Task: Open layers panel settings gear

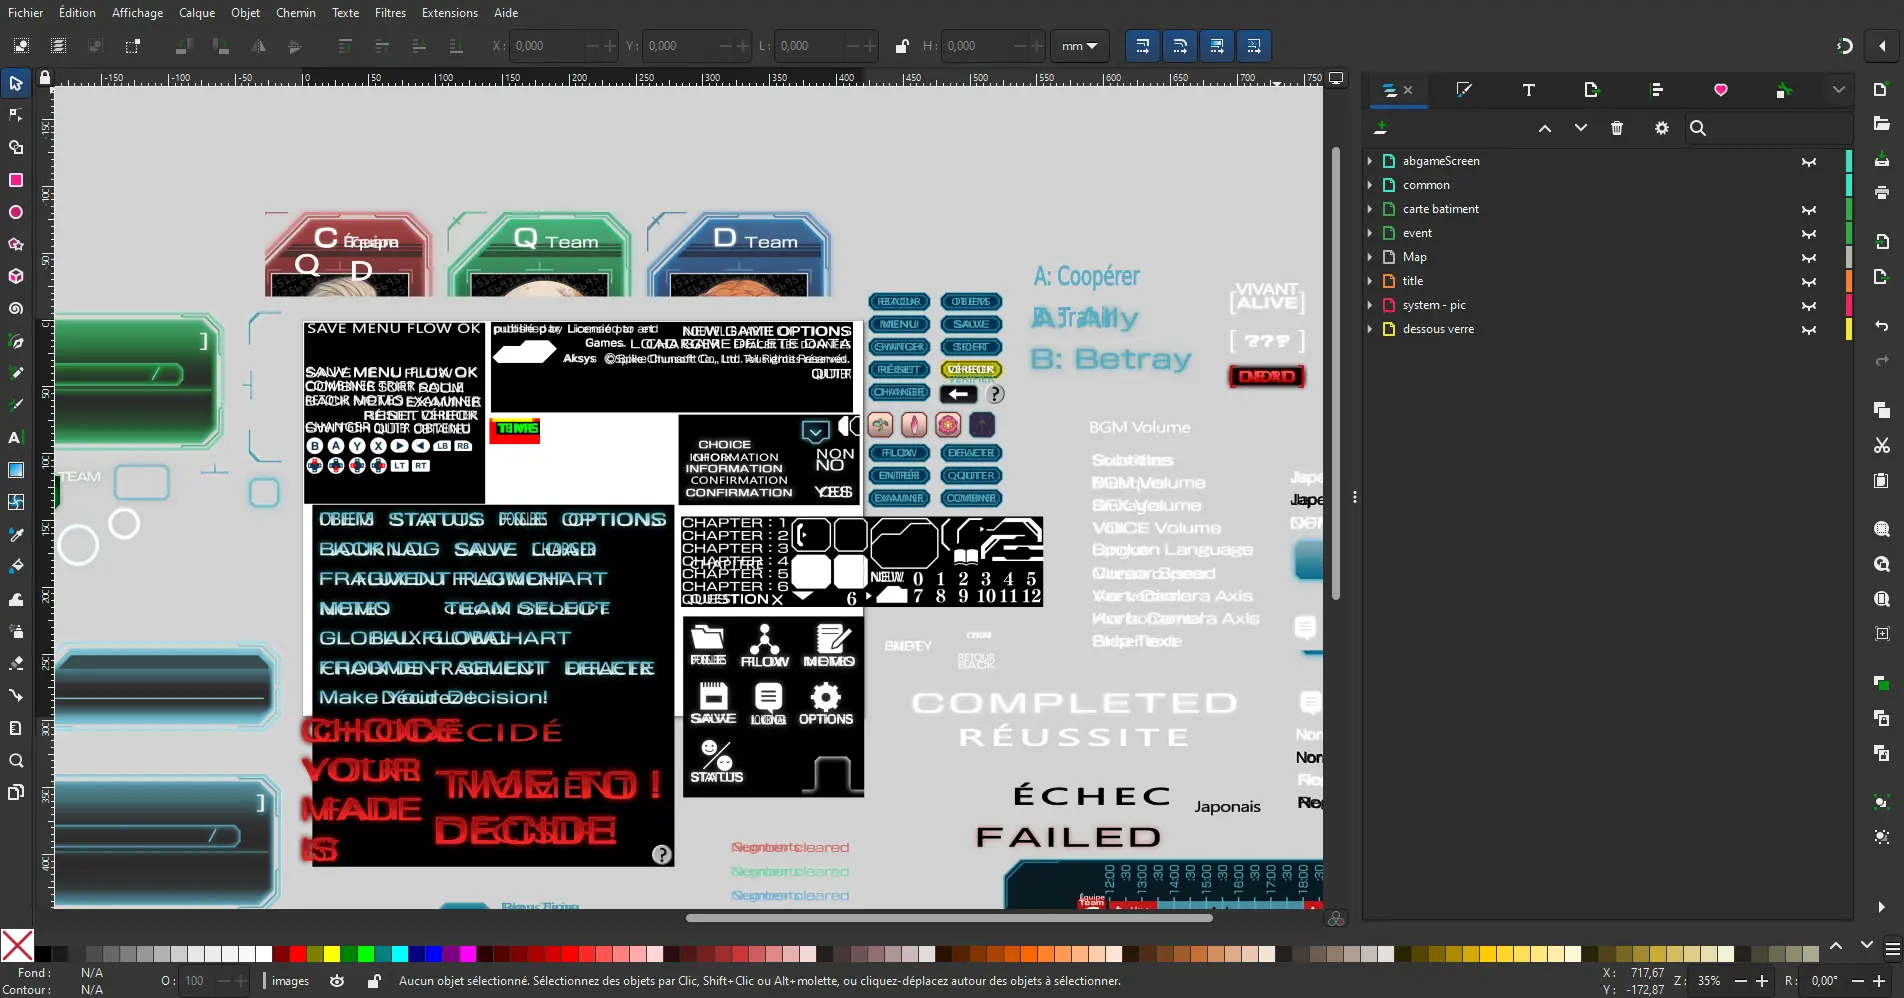Action: 1661,128
